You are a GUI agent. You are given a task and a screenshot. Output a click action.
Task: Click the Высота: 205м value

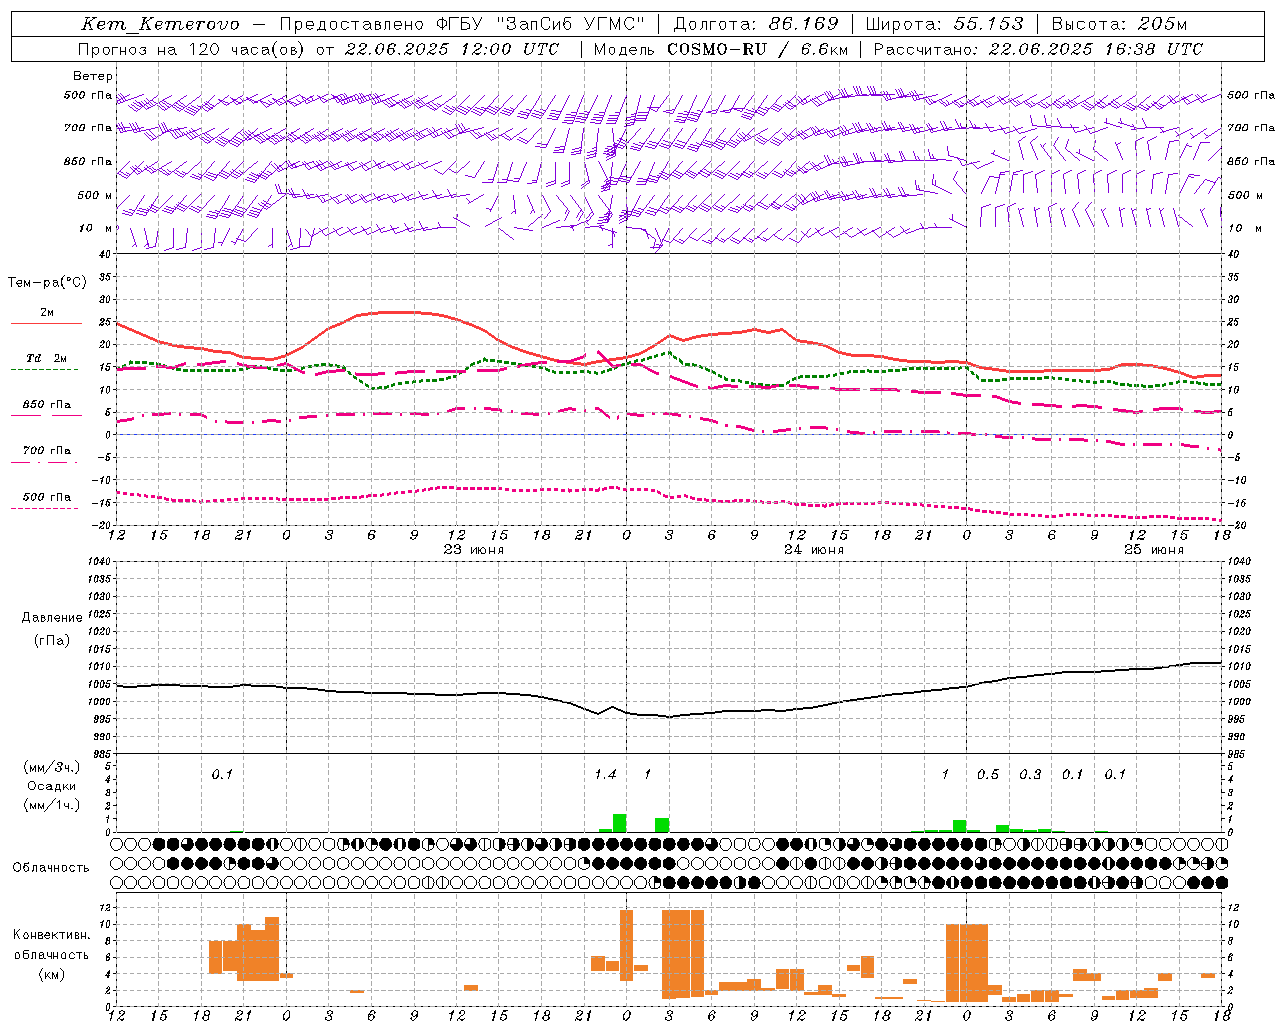(1119, 24)
